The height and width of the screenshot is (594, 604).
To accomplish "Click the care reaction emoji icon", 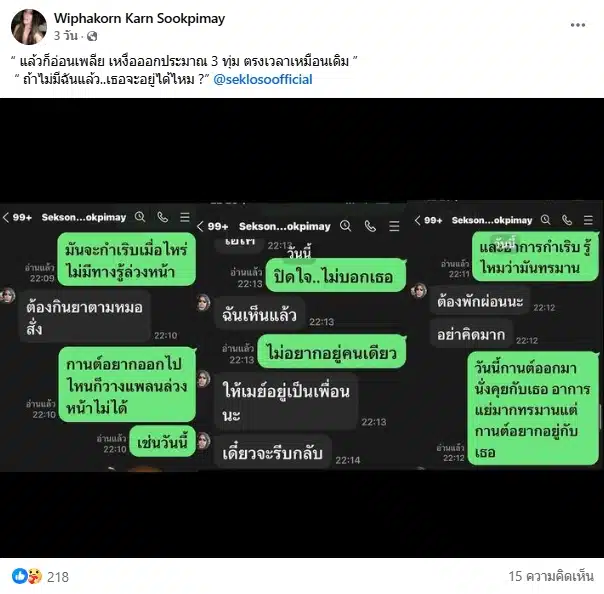I will [x=35, y=576].
